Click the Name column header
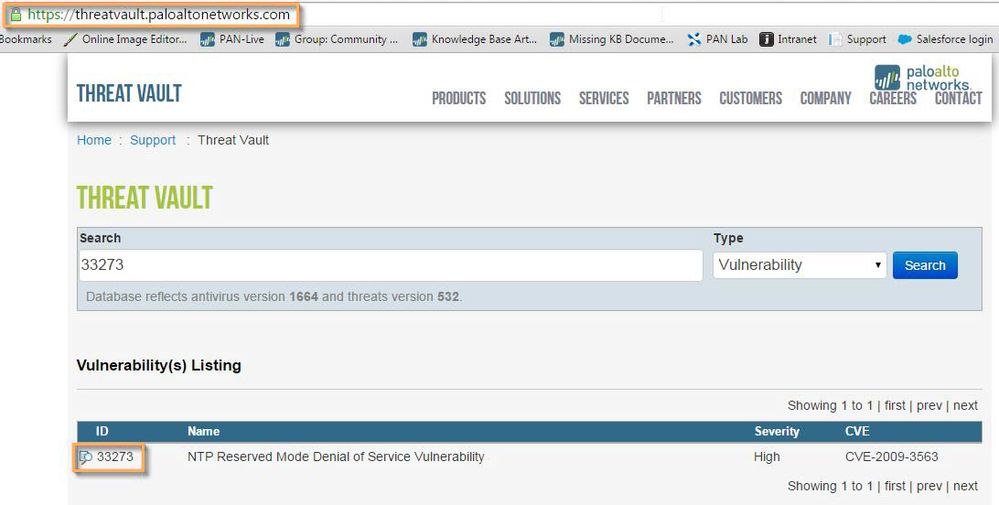Viewport: 999px width, 505px height. pos(203,432)
